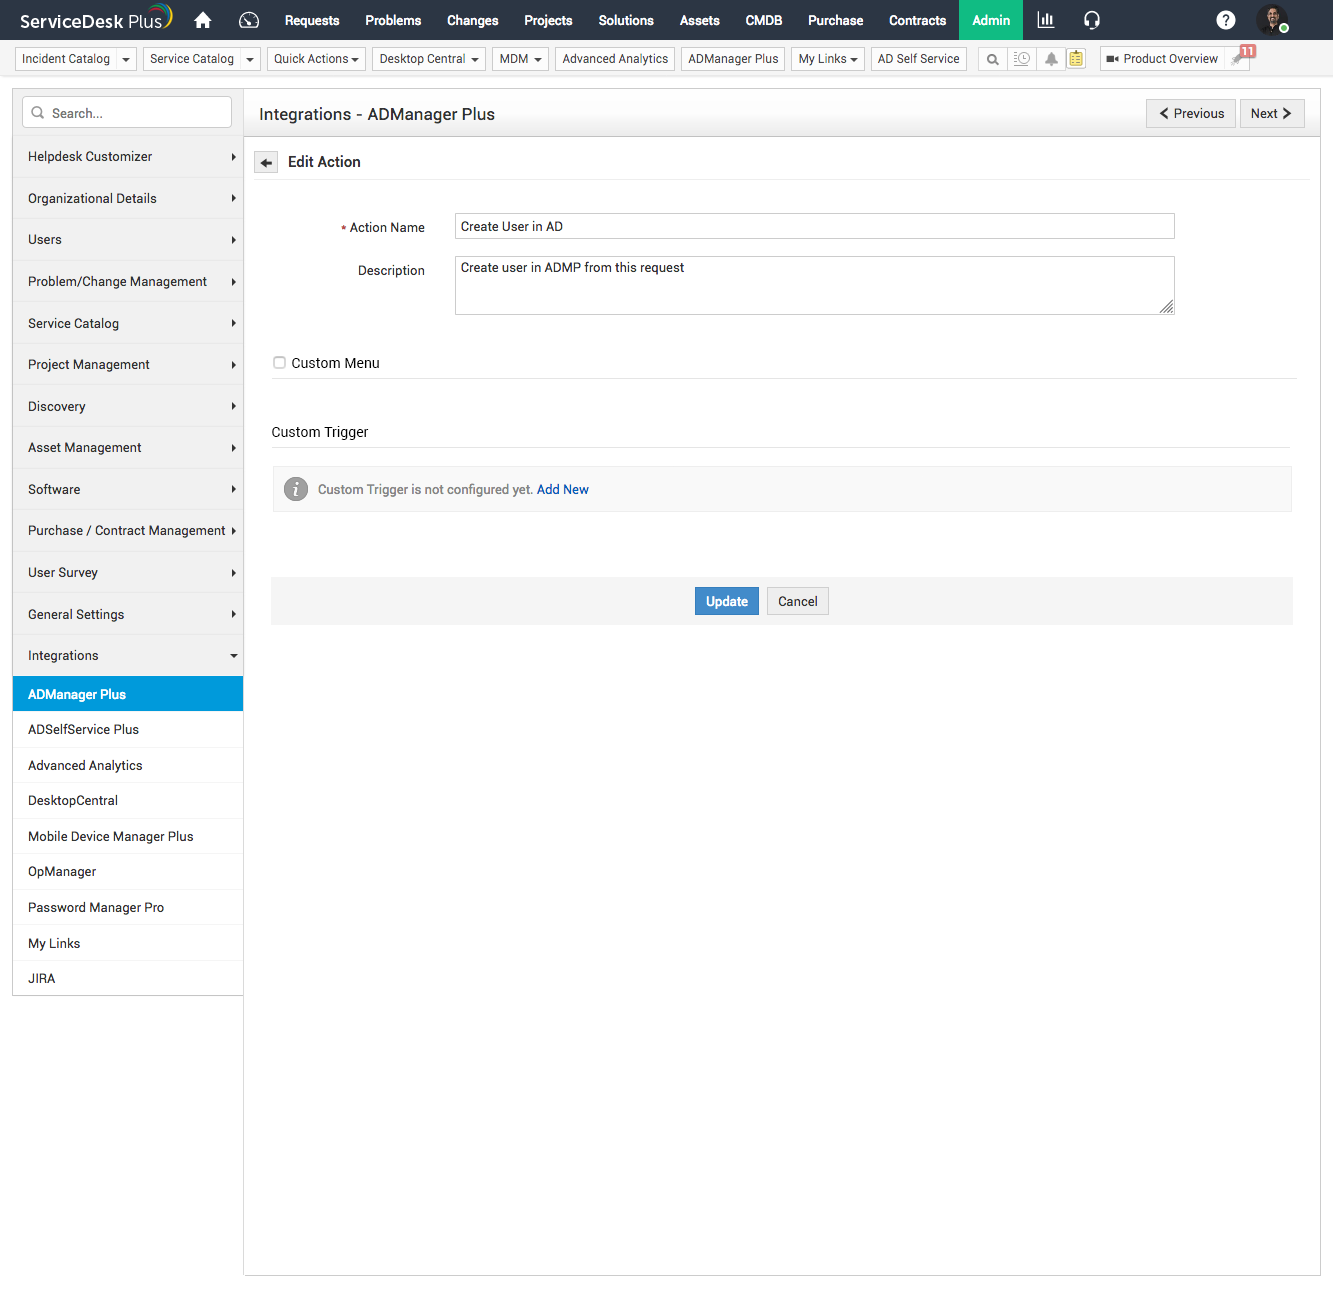Open global search with the magnifier icon
Screen dimensions: 1333x1293
click(991, 58)
